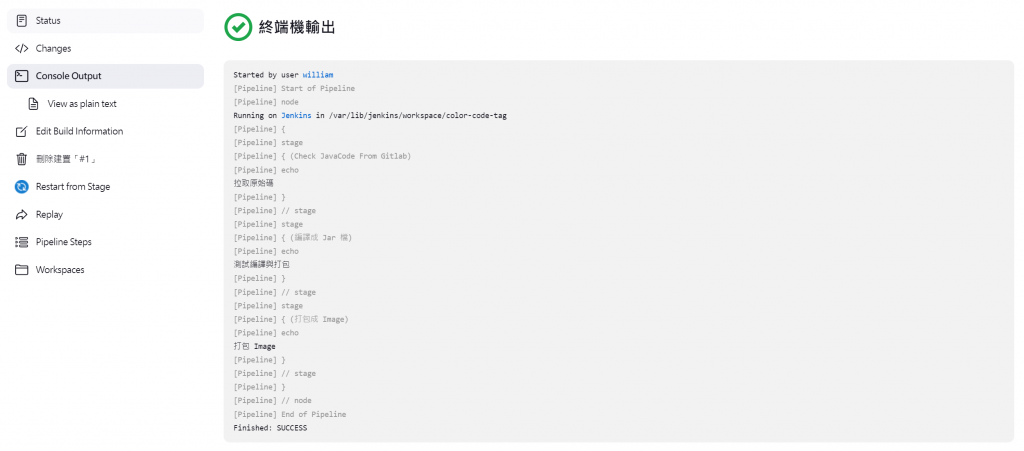
Task: Click the Finished: SUCCESS line in console
Action: click(x=270, y=428)
